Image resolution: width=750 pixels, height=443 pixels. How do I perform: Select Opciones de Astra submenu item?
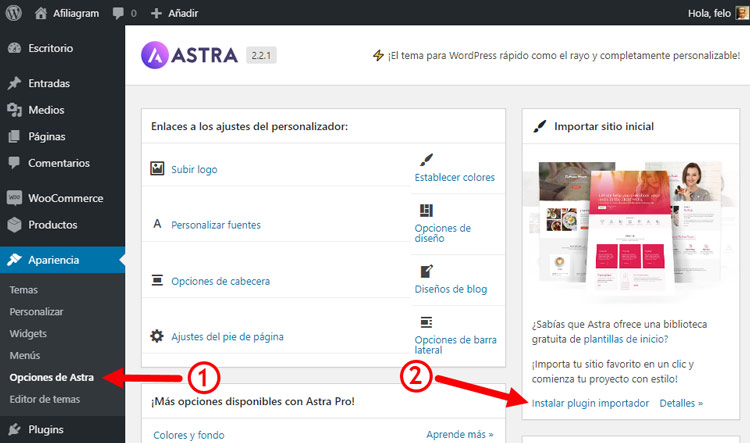51,377
